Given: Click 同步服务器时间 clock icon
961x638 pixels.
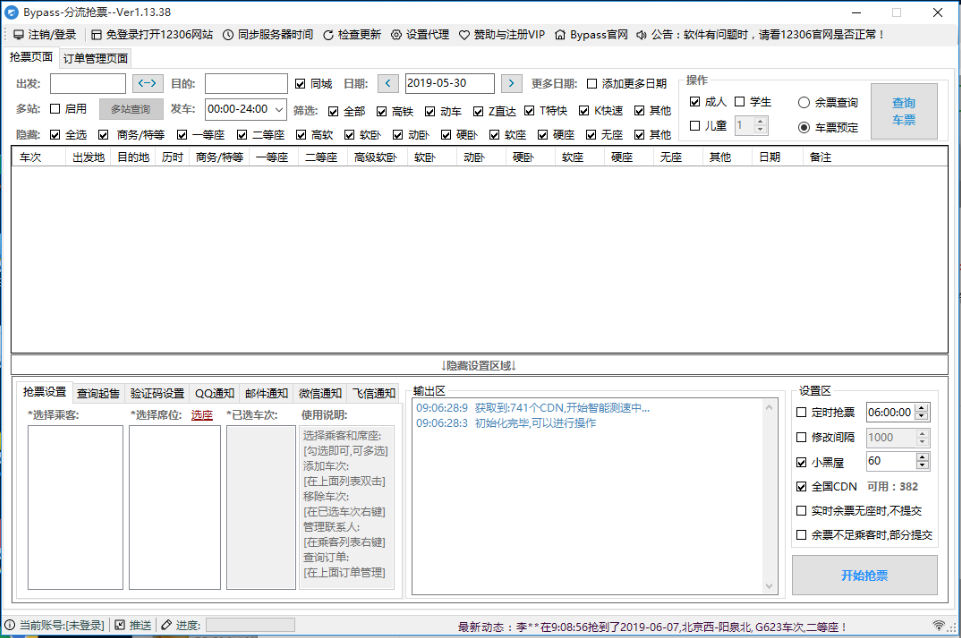Looking at the screenshot, I should tap(229, 34).
